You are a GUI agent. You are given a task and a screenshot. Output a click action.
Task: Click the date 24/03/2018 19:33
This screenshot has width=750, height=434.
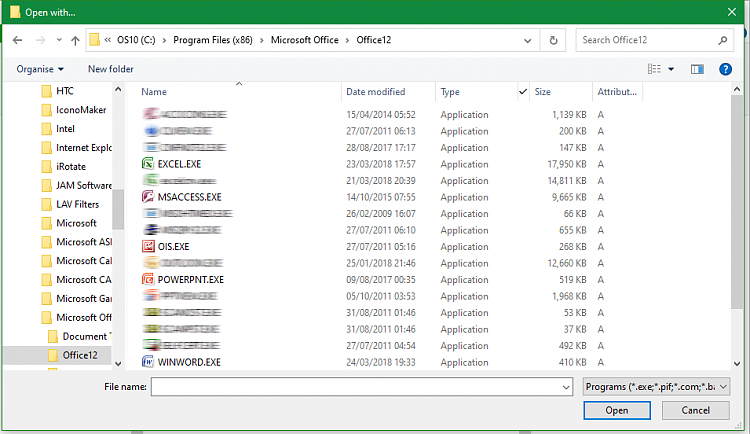coord(381,362)
